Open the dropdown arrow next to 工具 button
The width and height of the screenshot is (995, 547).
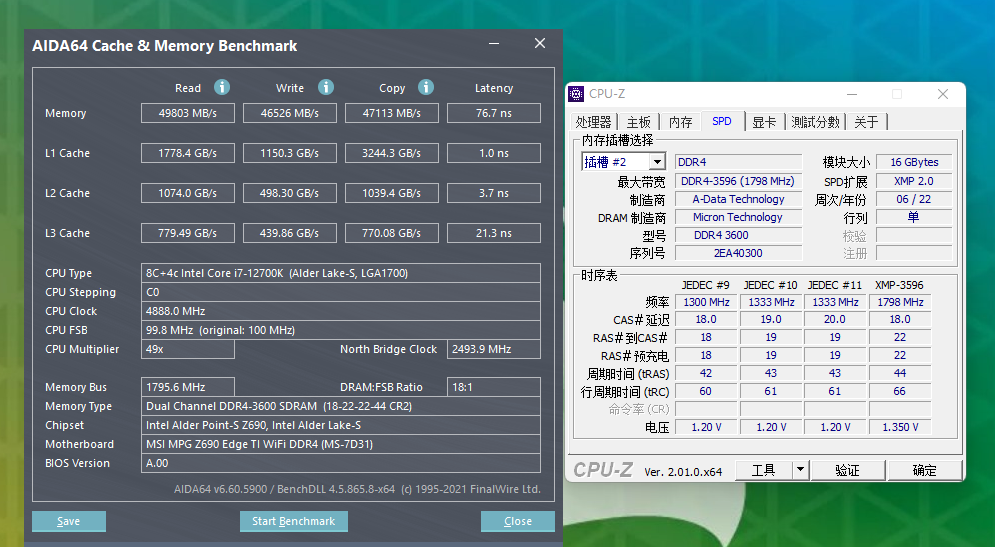(x=800, y=470)
